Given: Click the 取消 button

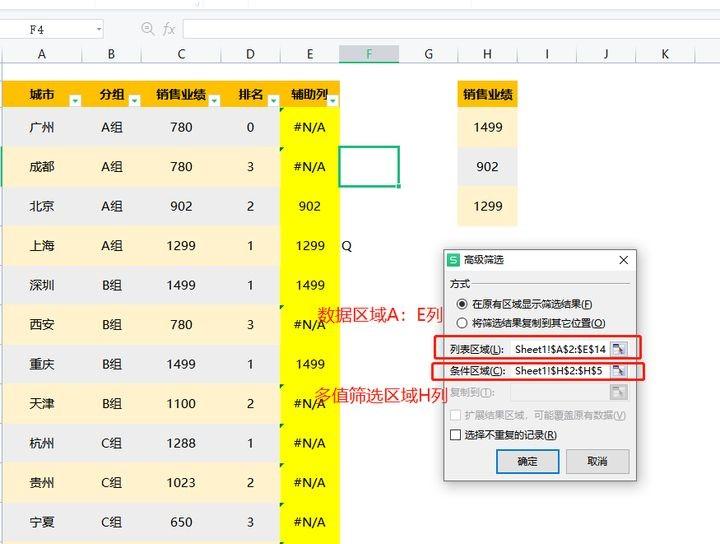Looking at the screenshot, I should point(597,461).
